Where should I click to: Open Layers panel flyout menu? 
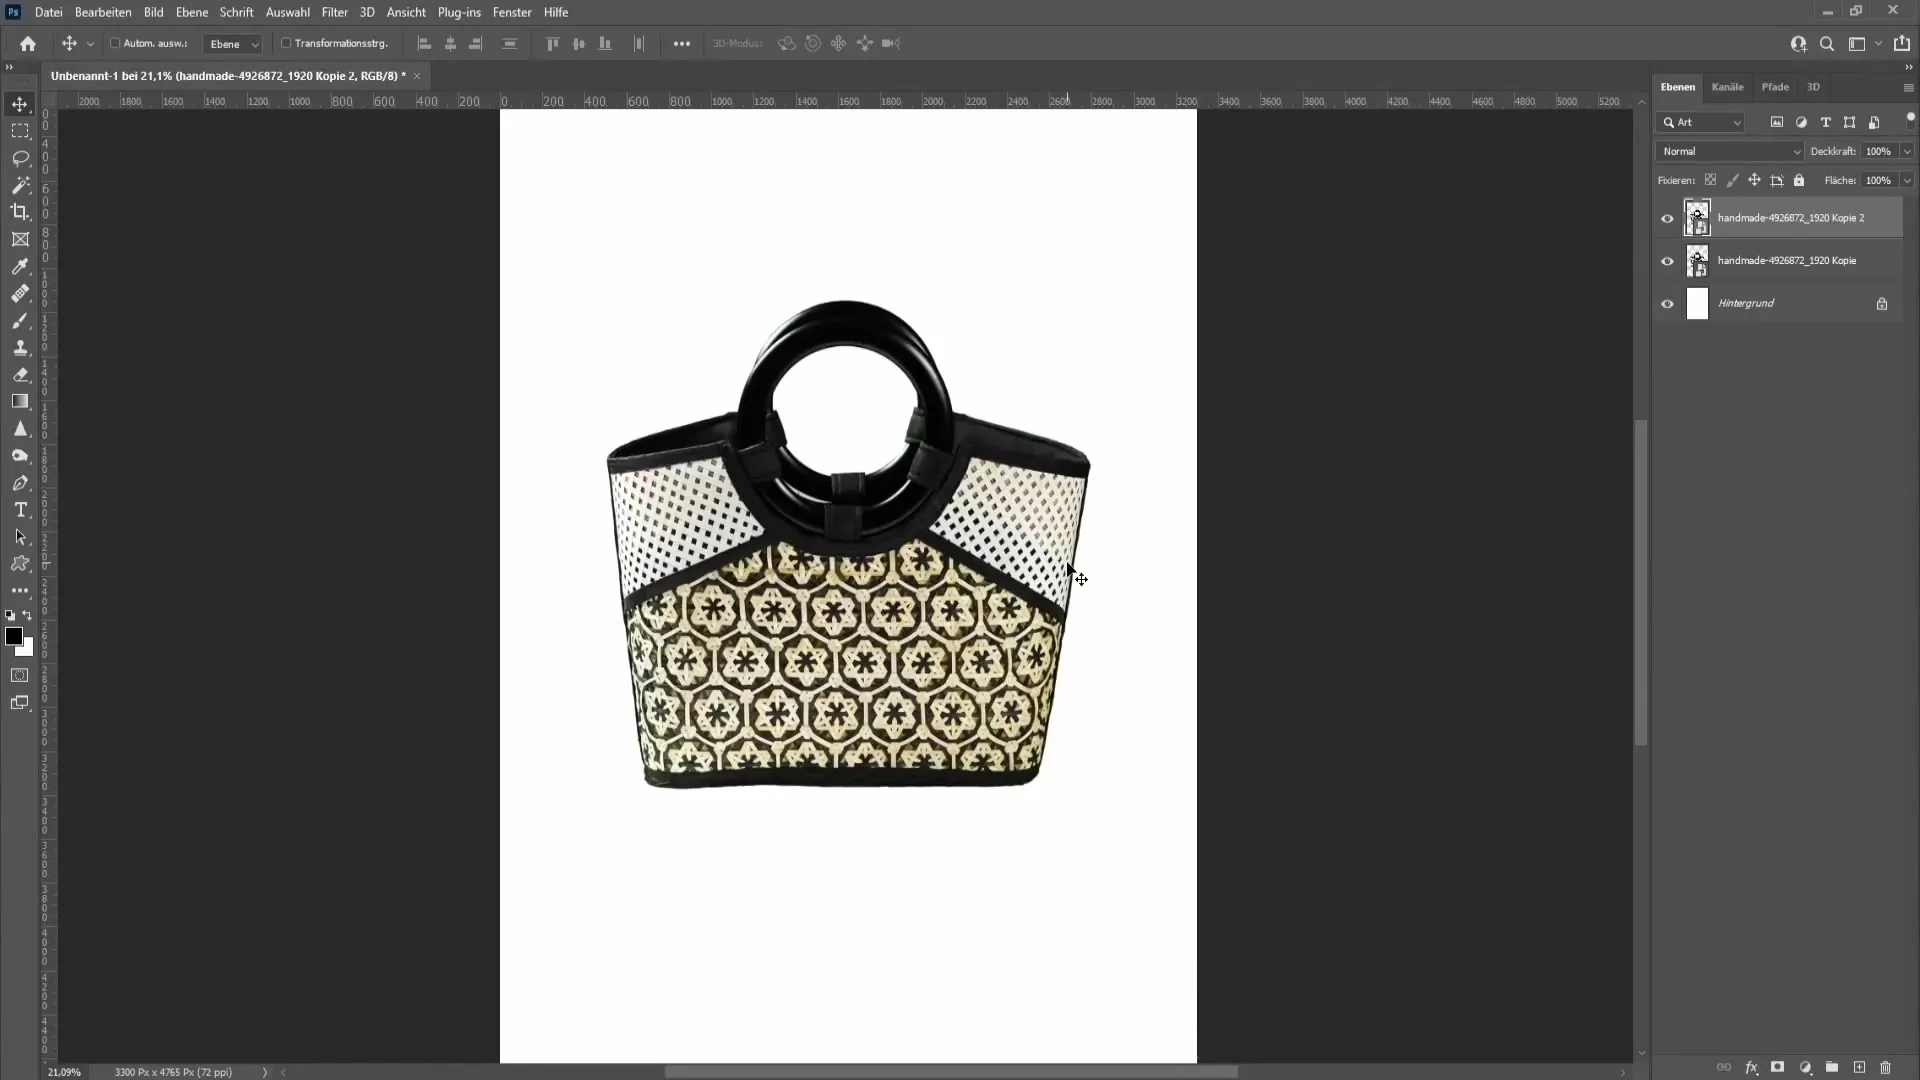tap(1908, 87)
